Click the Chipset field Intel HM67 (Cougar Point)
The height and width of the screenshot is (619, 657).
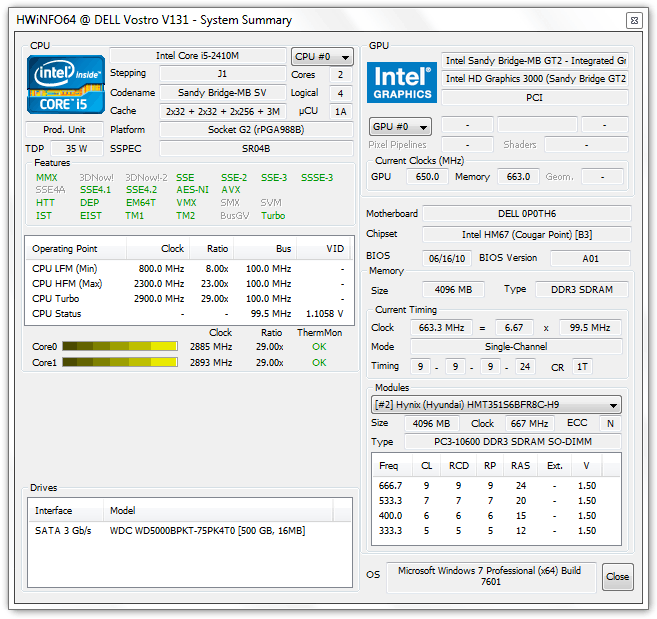[x=527, y=235]
